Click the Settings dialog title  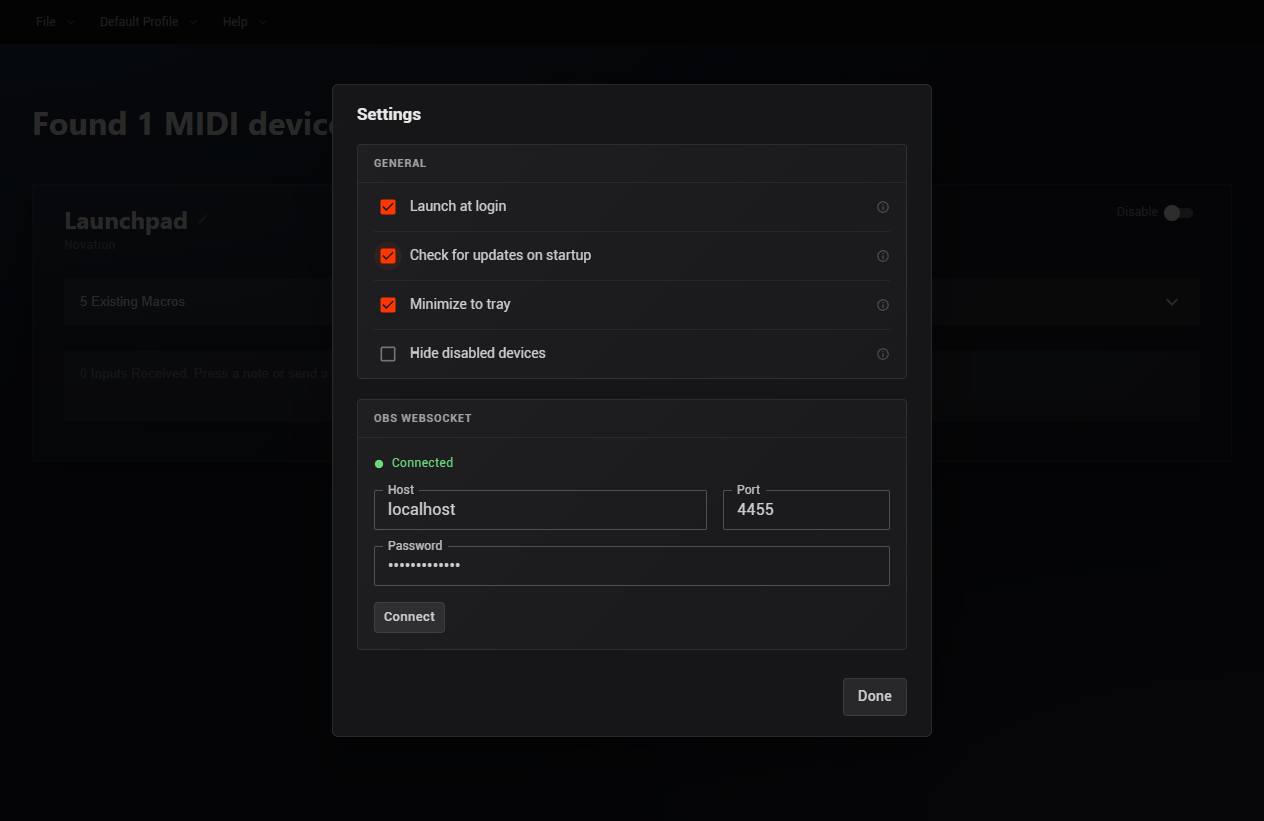pyautogui.click(x=389, y=114)
